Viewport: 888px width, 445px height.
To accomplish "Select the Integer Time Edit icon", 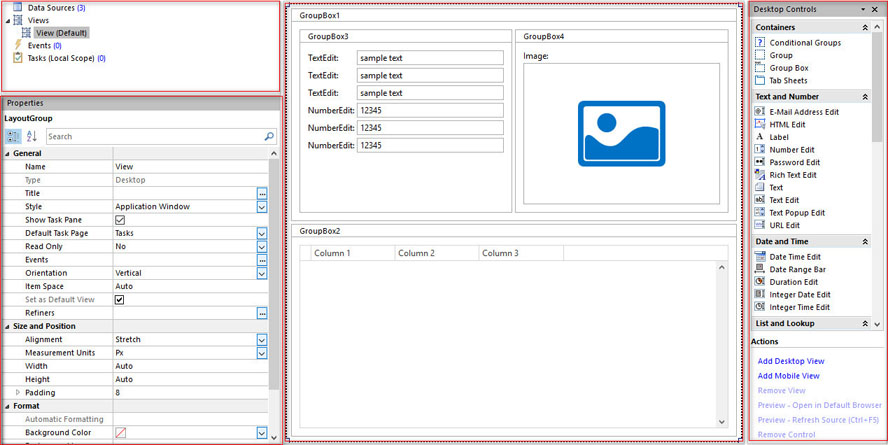I will tap(760, 307).
